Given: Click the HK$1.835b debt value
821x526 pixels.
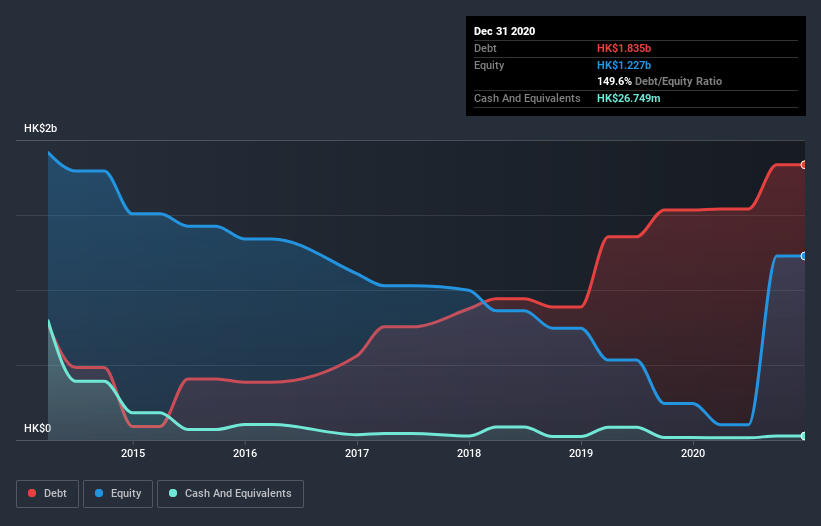Looking at the screenshot, I should [624, 49].
